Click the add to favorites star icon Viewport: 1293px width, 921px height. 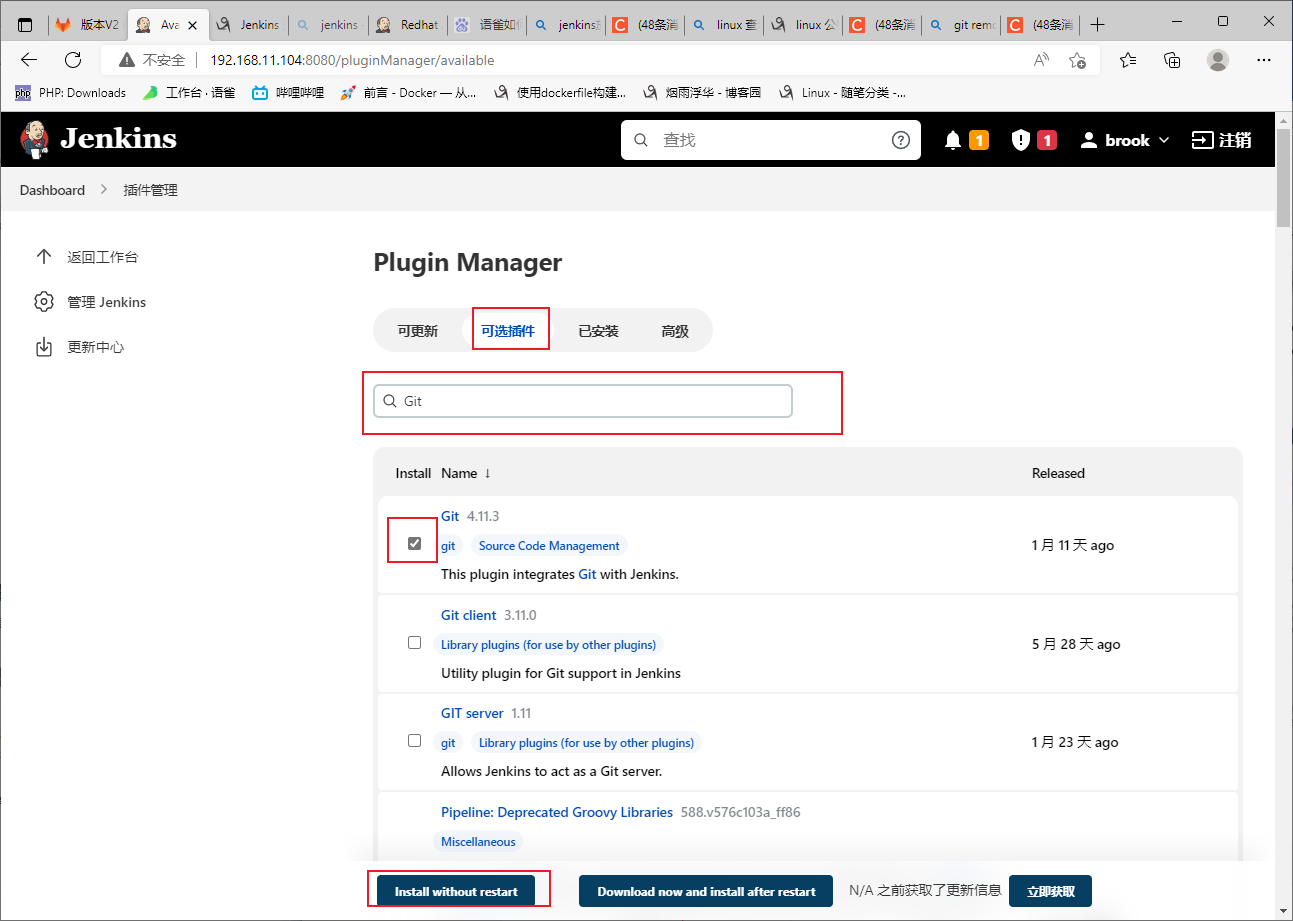click(x=1077, y=60)
